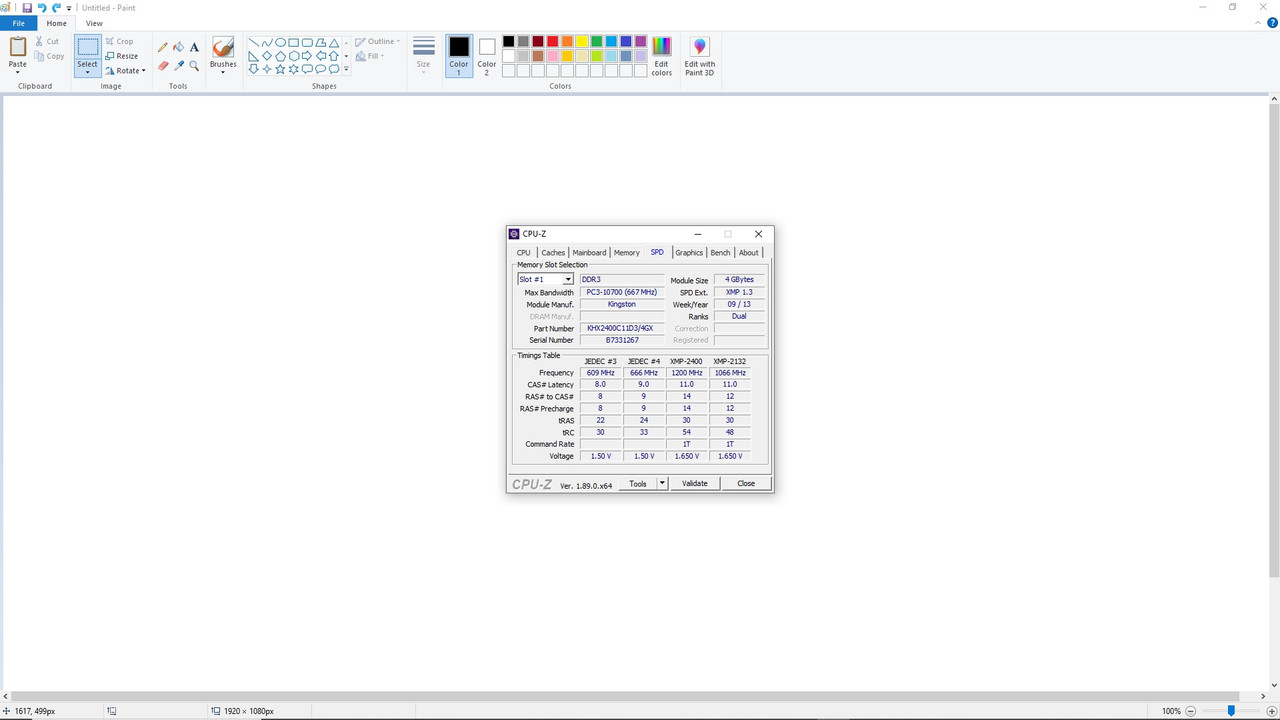The height and width of the screenshot is (720, 1280).
Task: Select the Color 2 background button
Action: tap(487, 56)
